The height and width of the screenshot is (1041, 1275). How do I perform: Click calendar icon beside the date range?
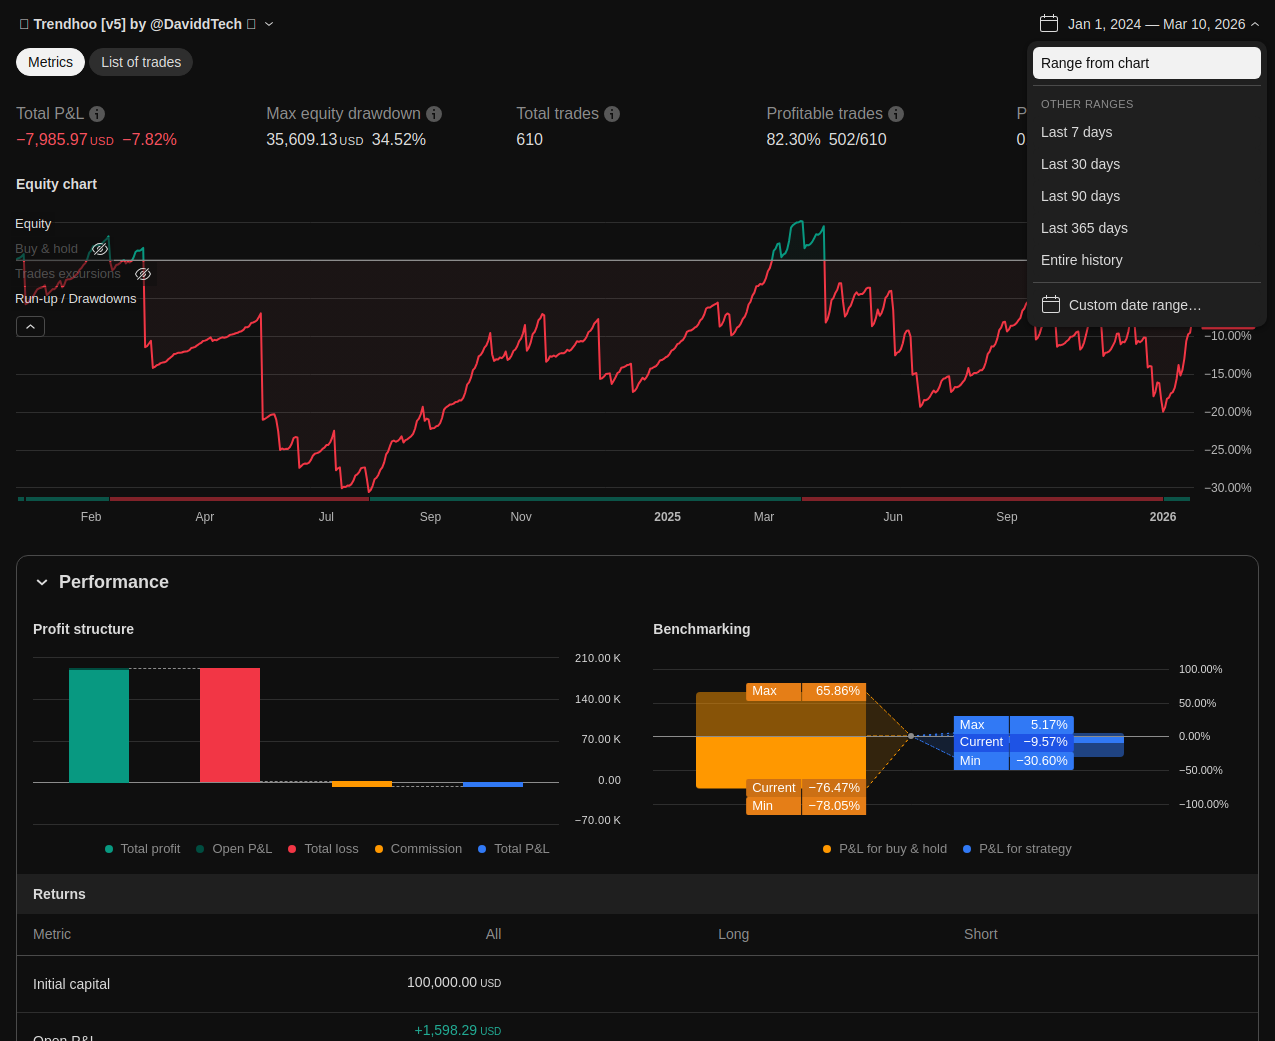click(x=1049, y=24)
